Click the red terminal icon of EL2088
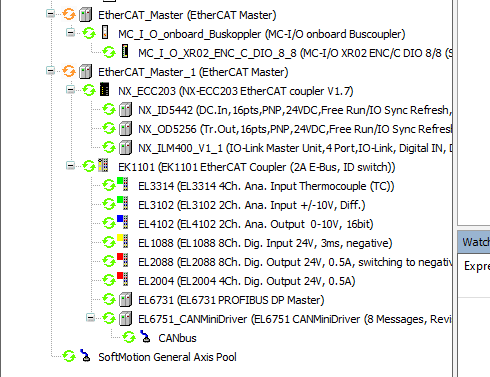The height and width of the screenshot is (377, 490). 123,260
